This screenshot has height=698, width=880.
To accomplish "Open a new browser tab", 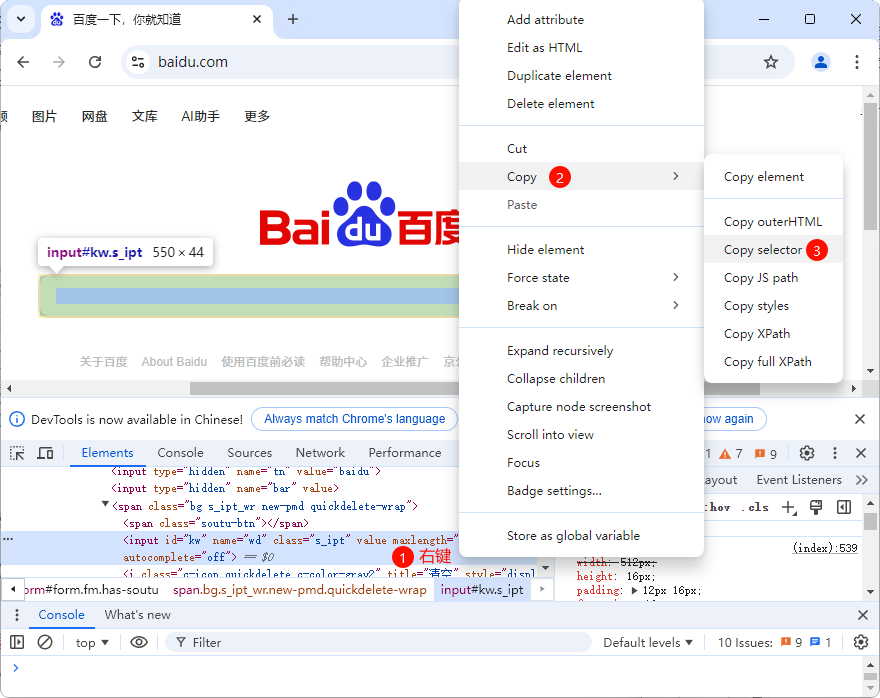I will 292,19.
